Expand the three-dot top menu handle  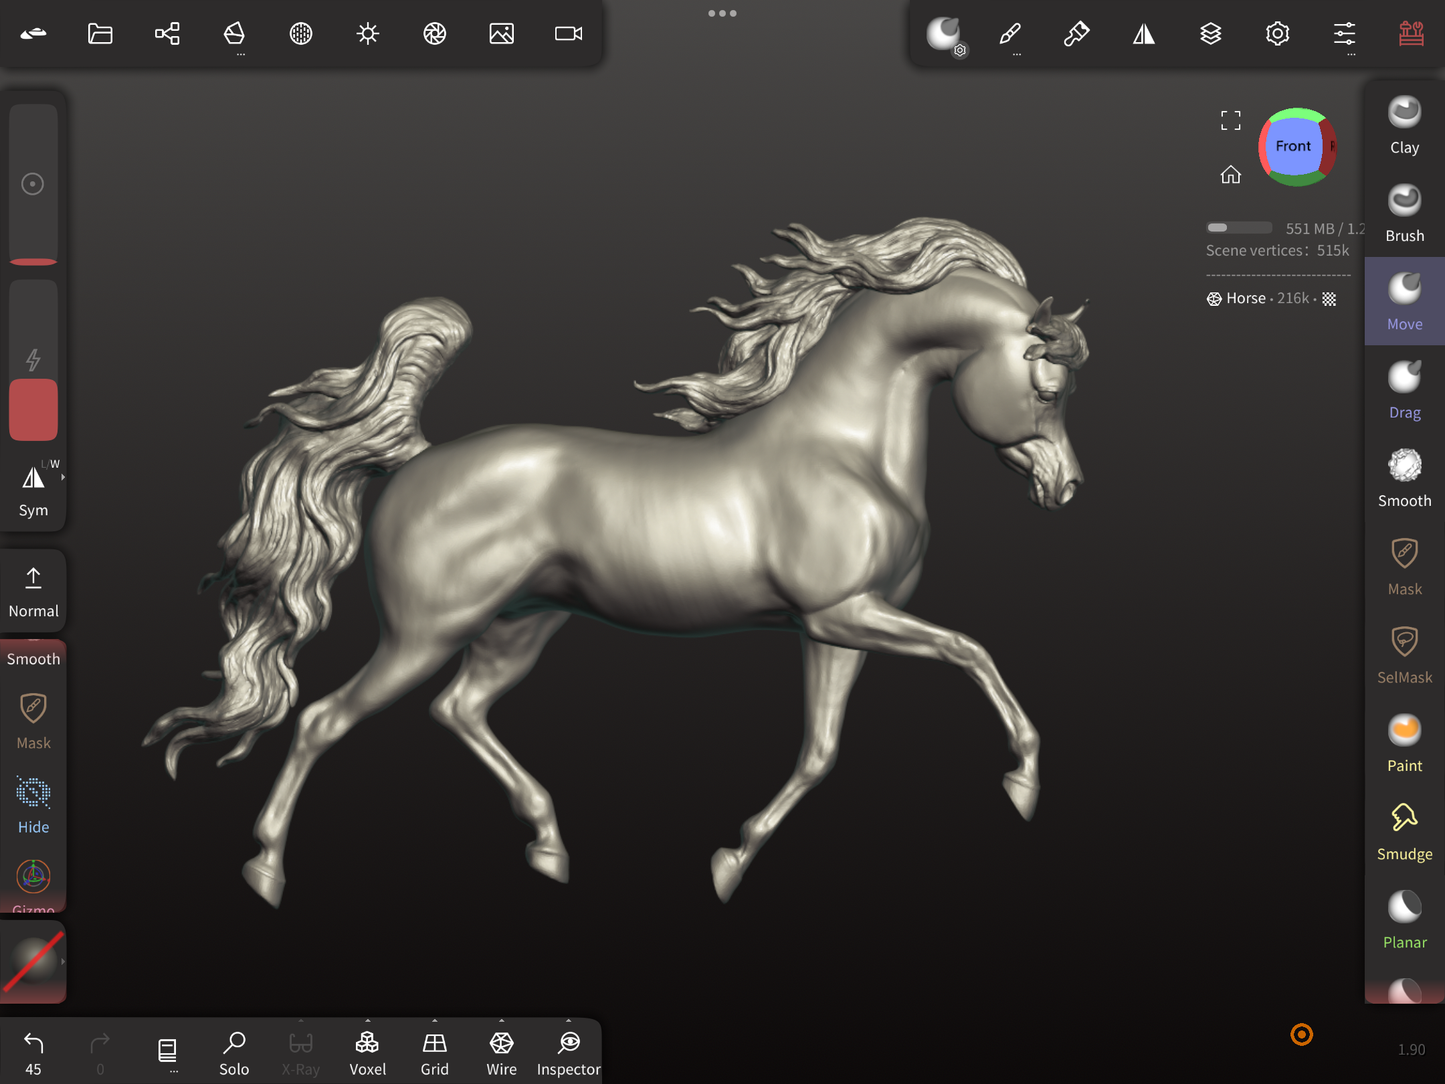[722, 13]
